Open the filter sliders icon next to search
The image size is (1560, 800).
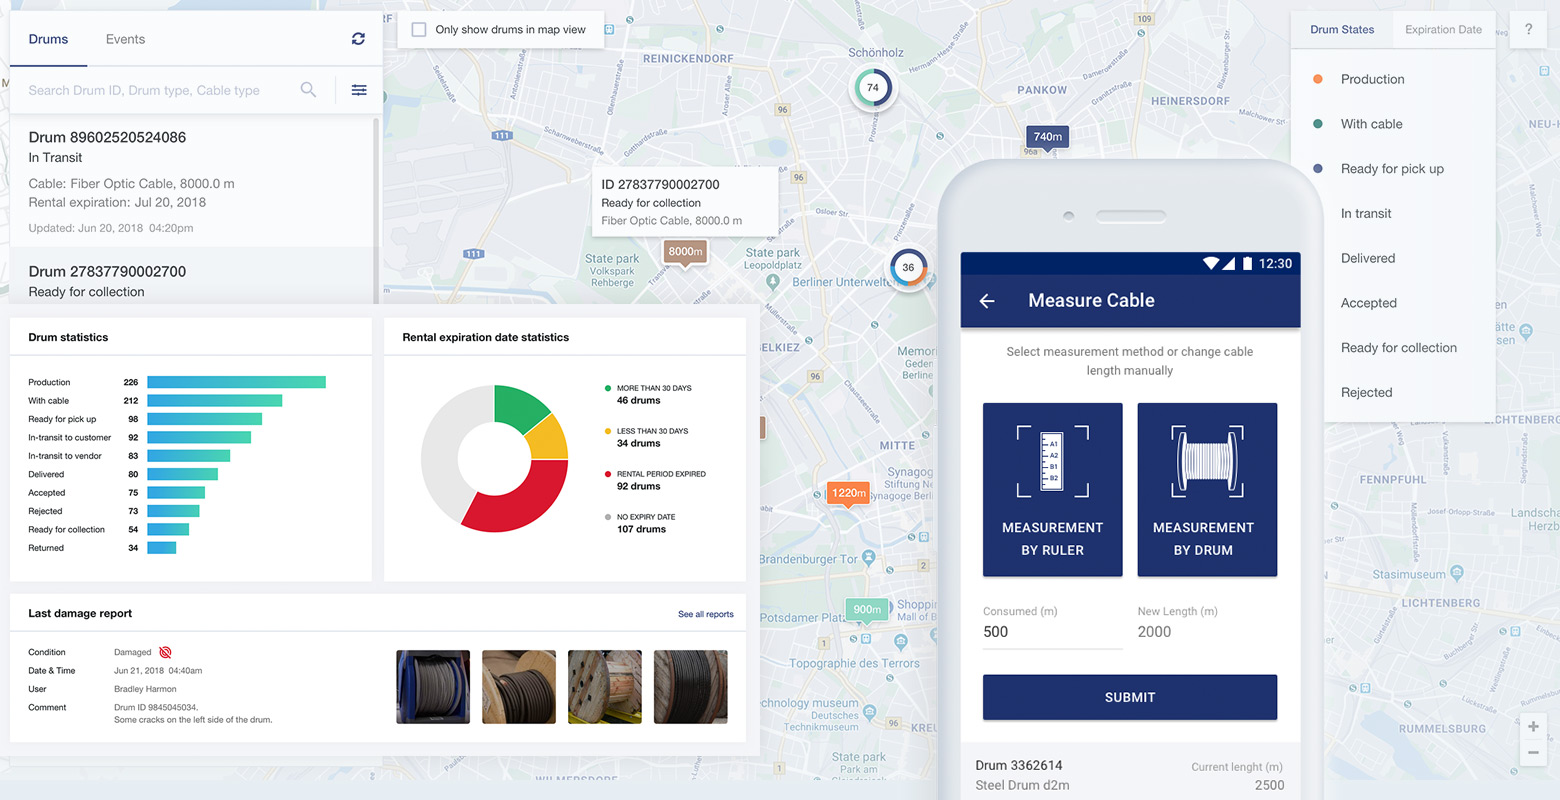[x=358, y=90]
